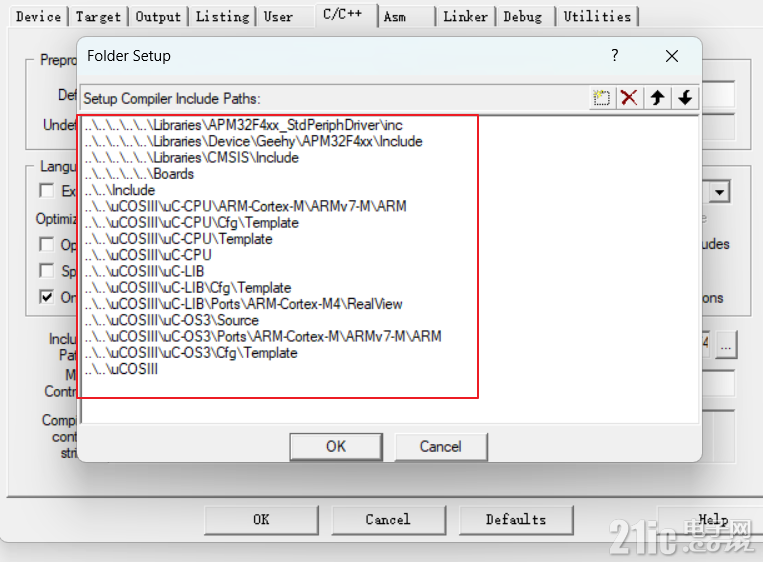Select the ..\..\uCOSIII\uC-LIB path

pyautogui.click(x=145, y=272)
